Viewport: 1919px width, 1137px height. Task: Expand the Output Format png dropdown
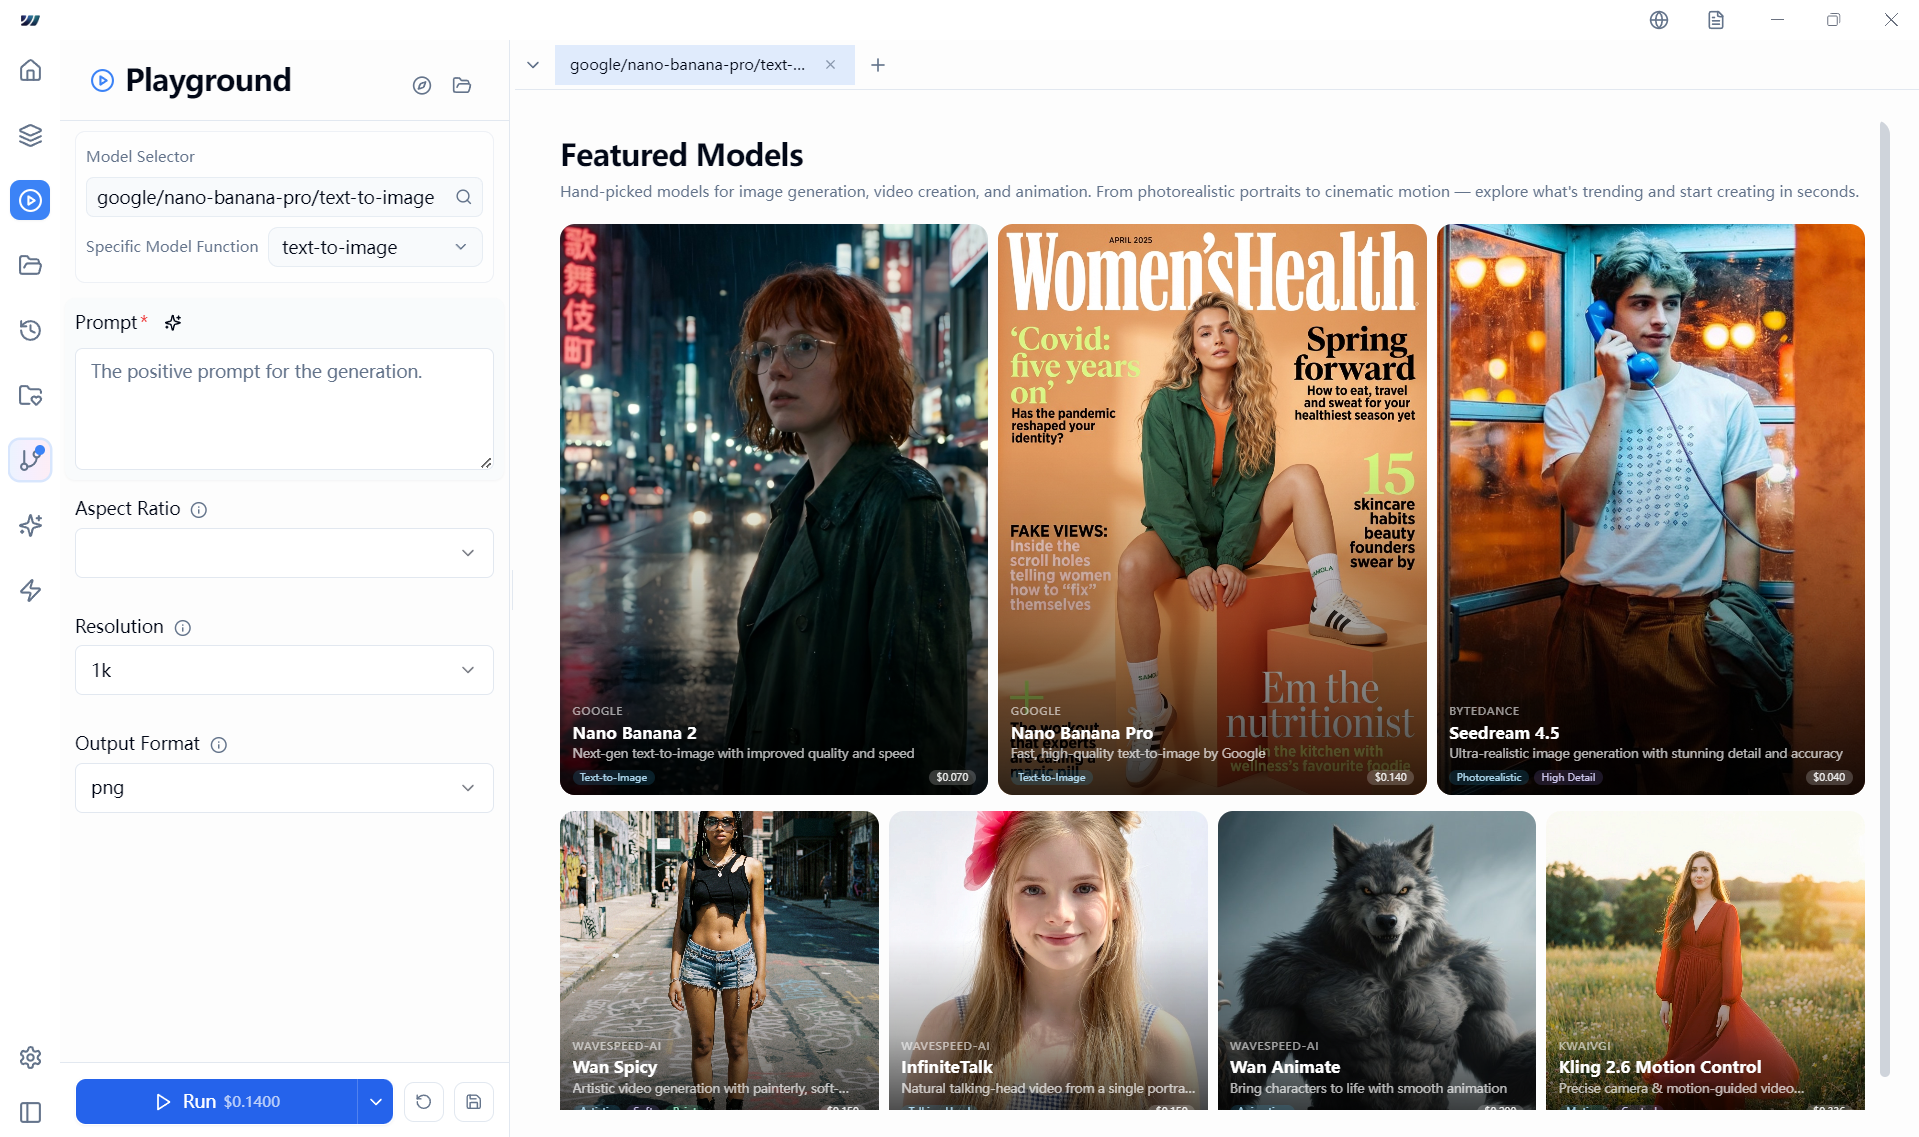pos(284,788)
